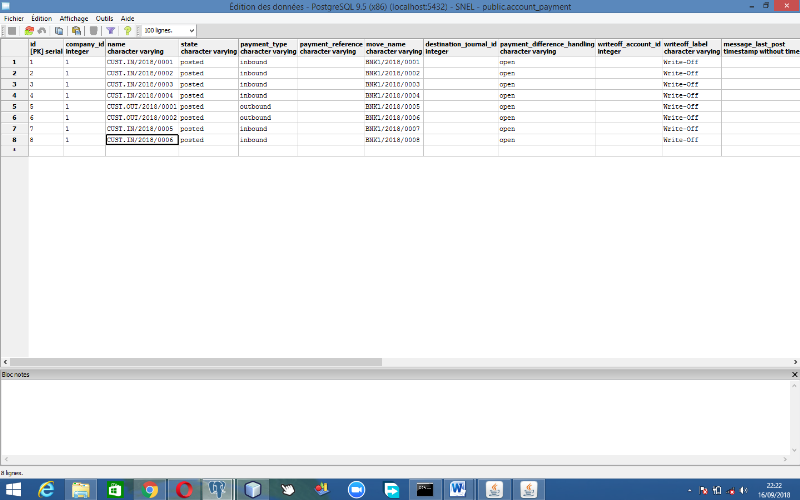Open File Explorer from taskbar
Screen dimensions: 800x500
coord(81,490)
